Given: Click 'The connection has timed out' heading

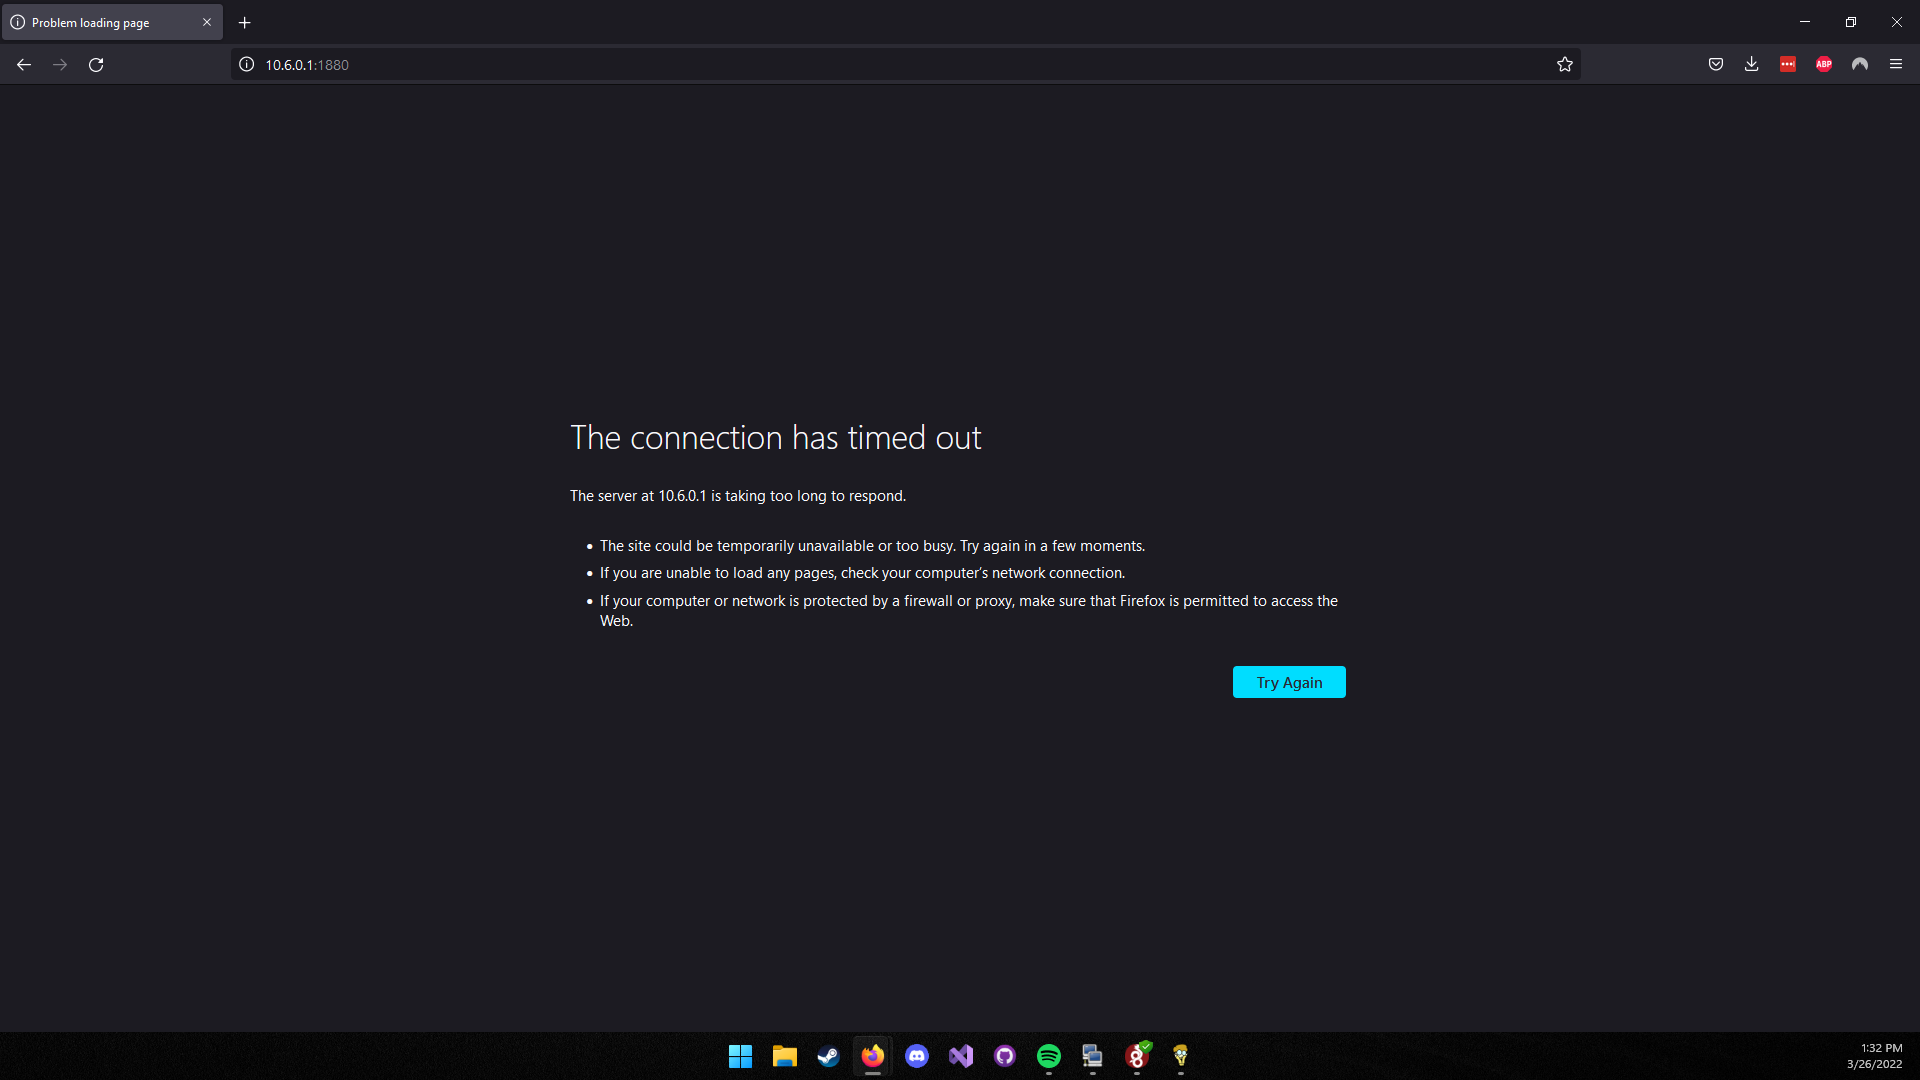Looking at the screenshot, I should pyautogui.click(x=776, y=438).
